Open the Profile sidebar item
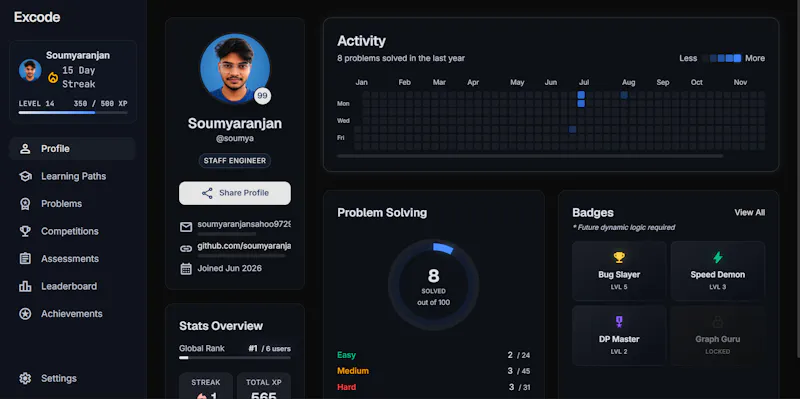 pos(72,149)
